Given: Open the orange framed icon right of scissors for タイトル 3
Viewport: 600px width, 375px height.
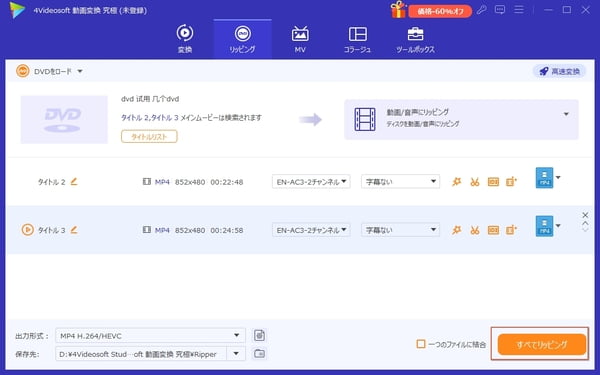Looking at the screenshot, I should coord(493,230).
